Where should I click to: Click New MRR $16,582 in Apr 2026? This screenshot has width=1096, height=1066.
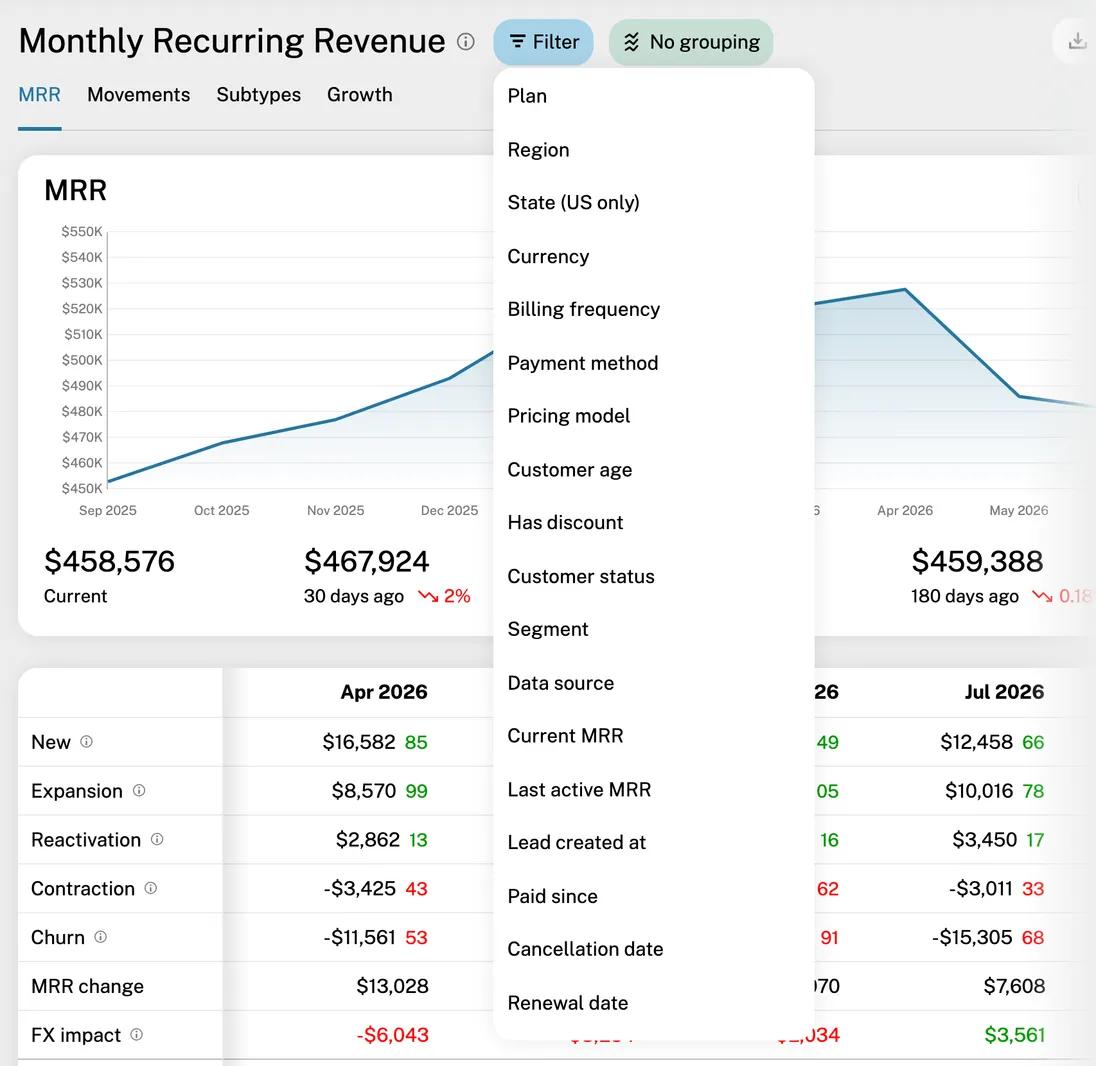(359, 742)
